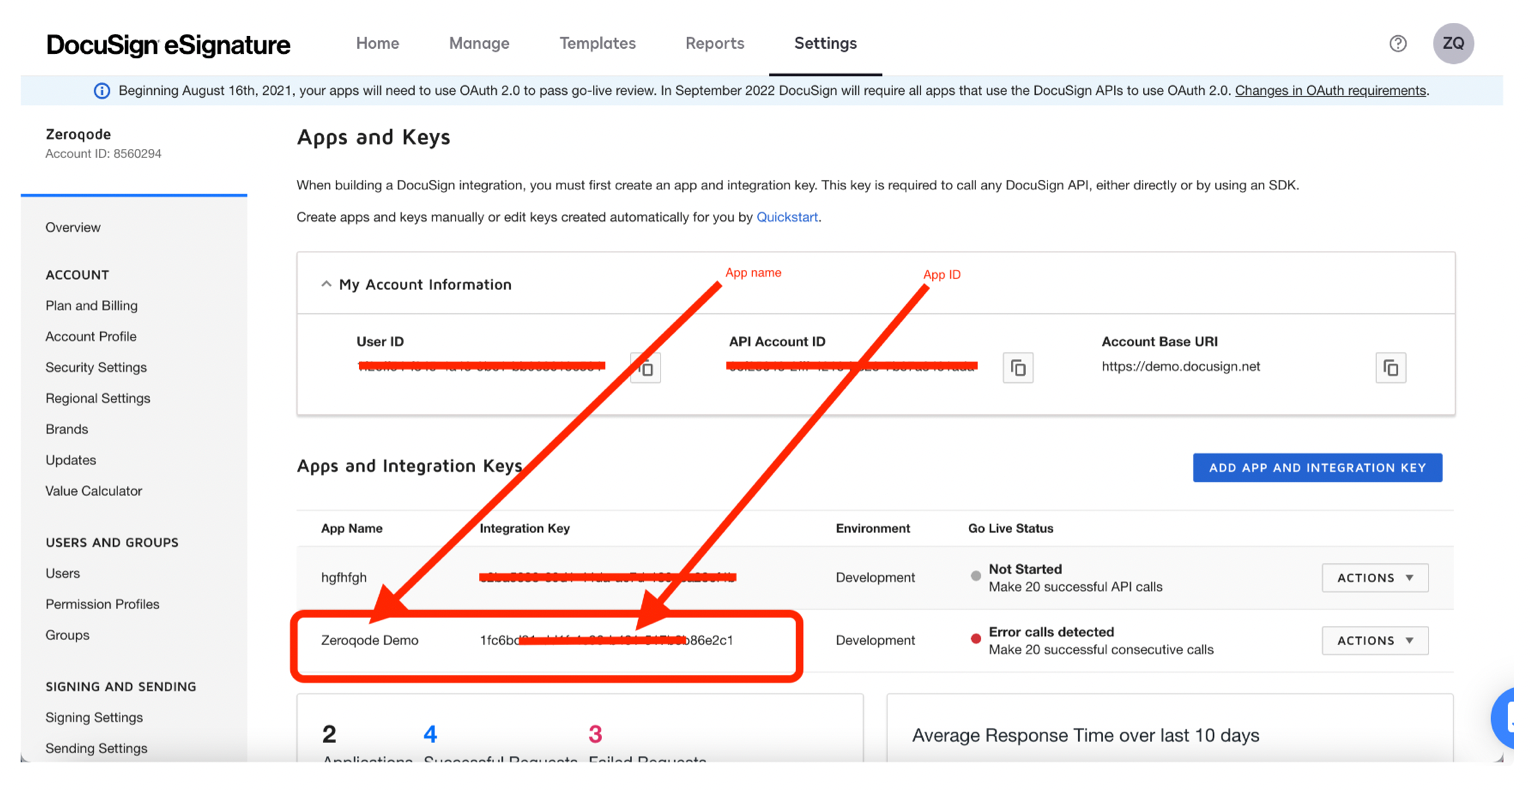Select Security Settings in the sidebar
Screen dimensions: 1530x790
click(96, 368)
